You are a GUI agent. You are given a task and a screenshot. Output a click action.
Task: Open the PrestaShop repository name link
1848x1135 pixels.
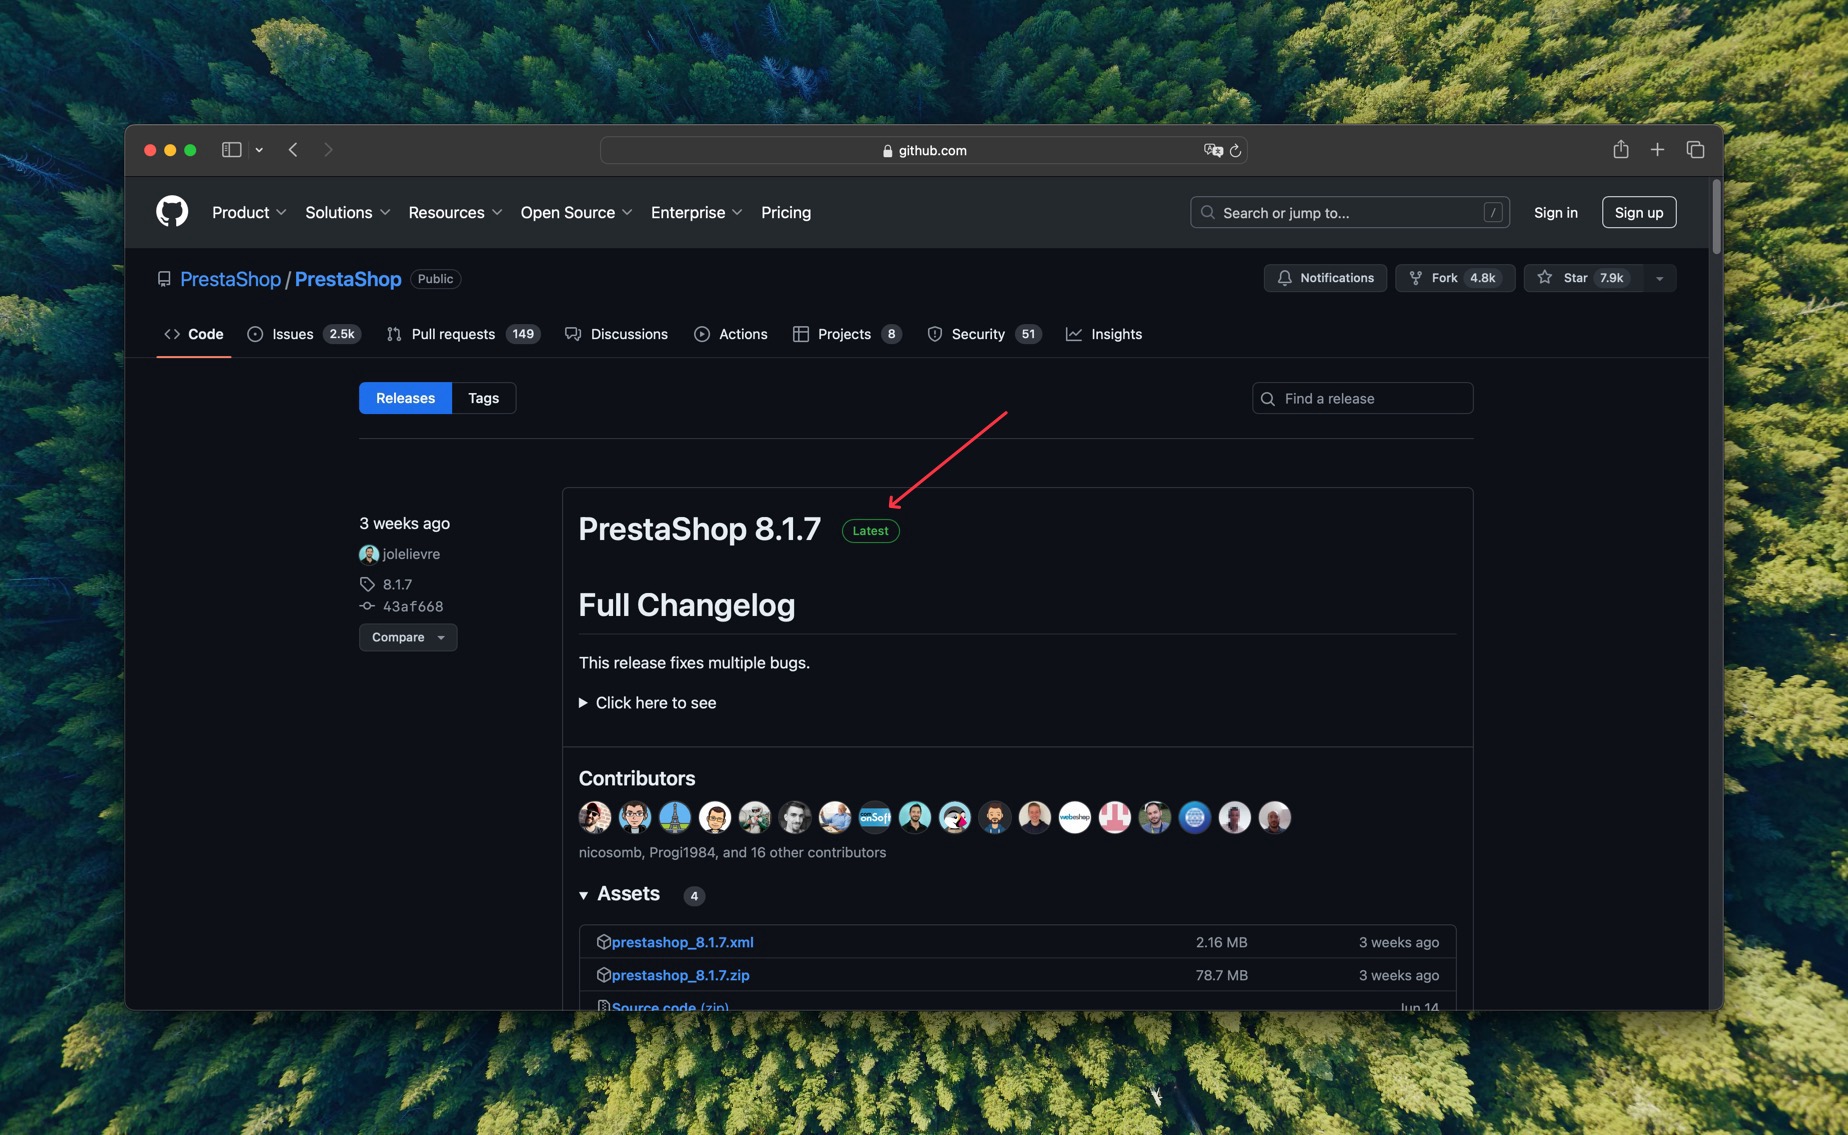click(x=348, y=279)
